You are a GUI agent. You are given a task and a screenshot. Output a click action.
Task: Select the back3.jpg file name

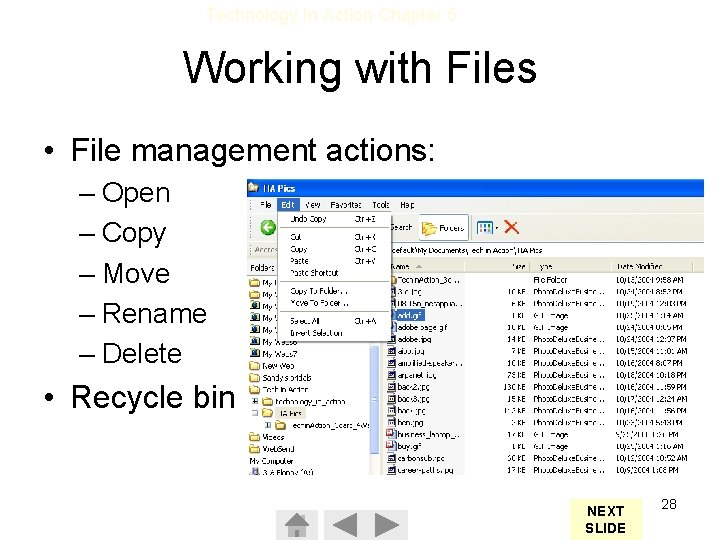tap(413, 399)
